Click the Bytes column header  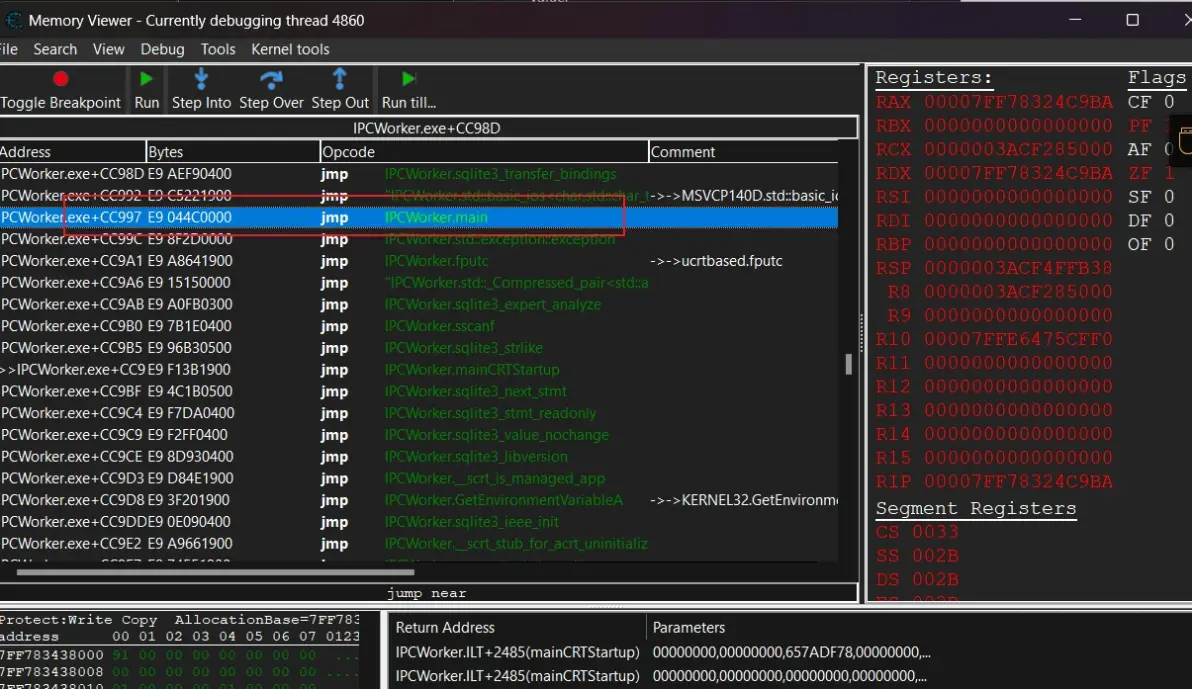click(233, 151)
